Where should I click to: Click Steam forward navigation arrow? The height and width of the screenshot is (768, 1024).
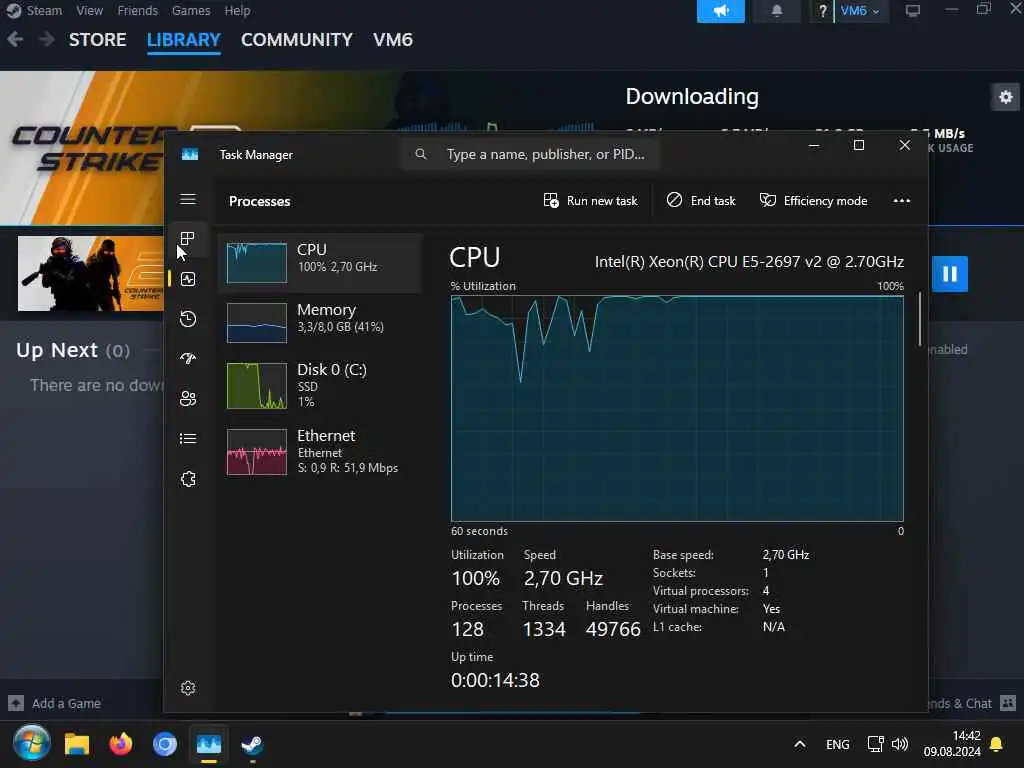point(46,39)
